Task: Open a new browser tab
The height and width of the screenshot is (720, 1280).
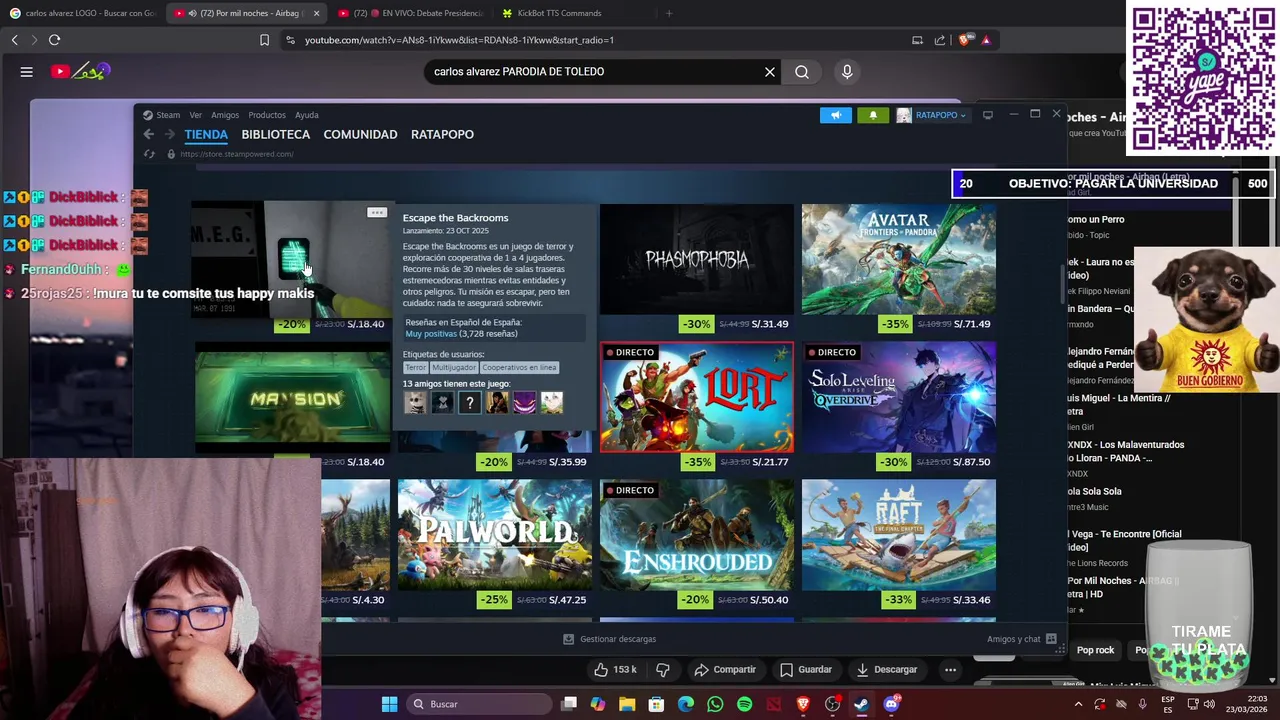Action: pyautogui.click(x=669, y=13)
